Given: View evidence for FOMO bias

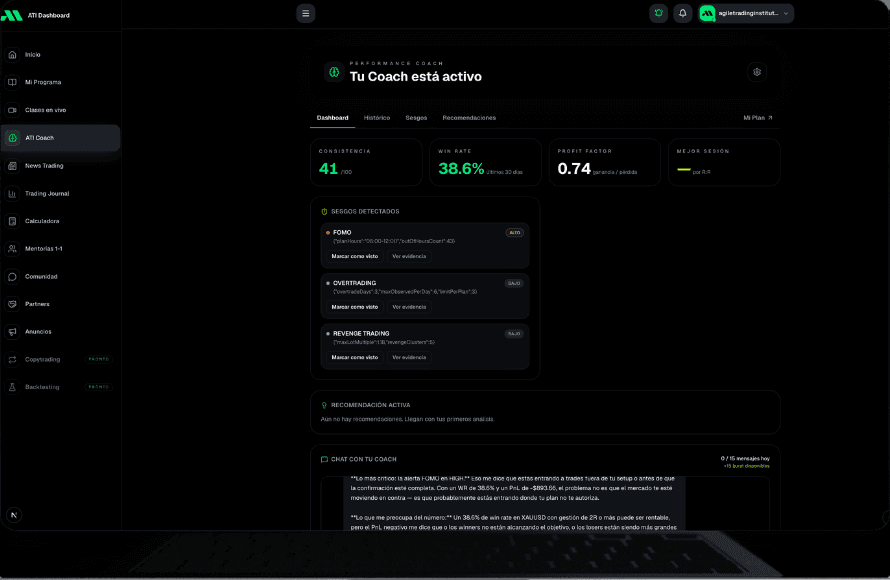Looking at the screenshot, I should [x=409, y=257].
